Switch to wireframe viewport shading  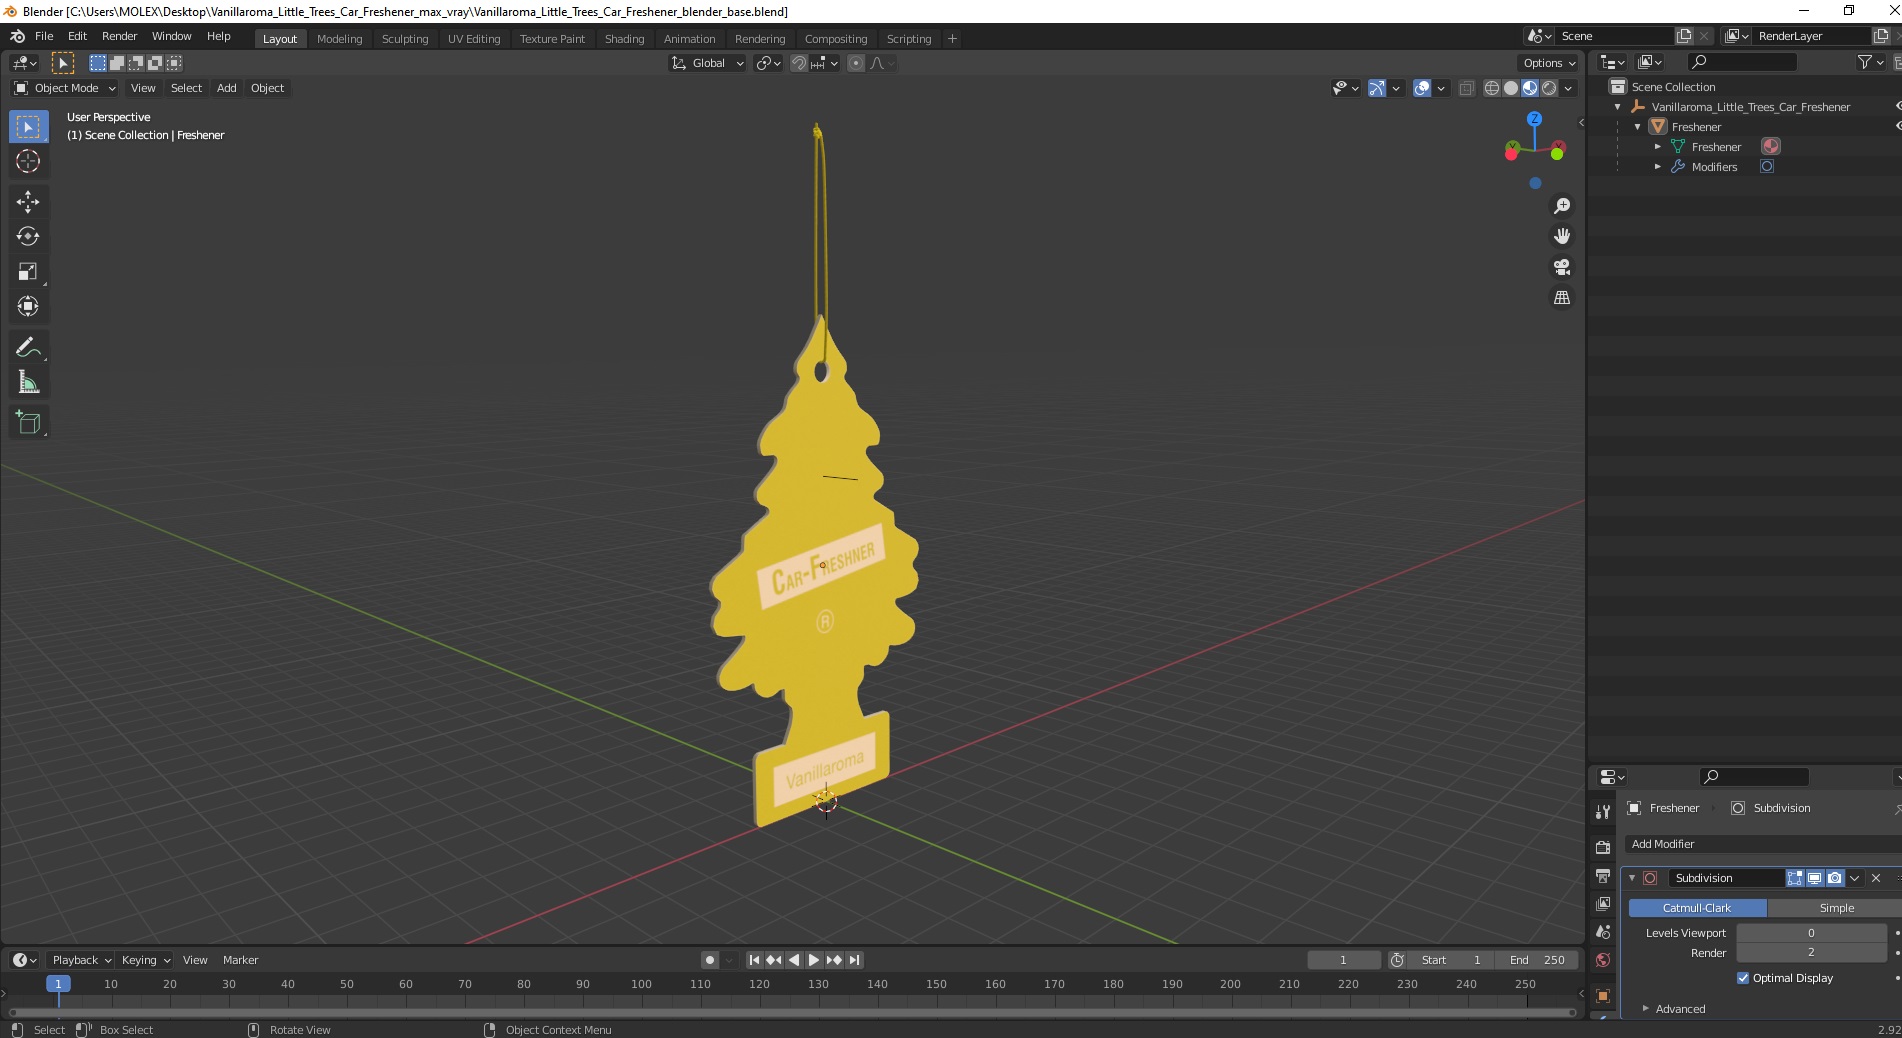[x=1492, y=88]
